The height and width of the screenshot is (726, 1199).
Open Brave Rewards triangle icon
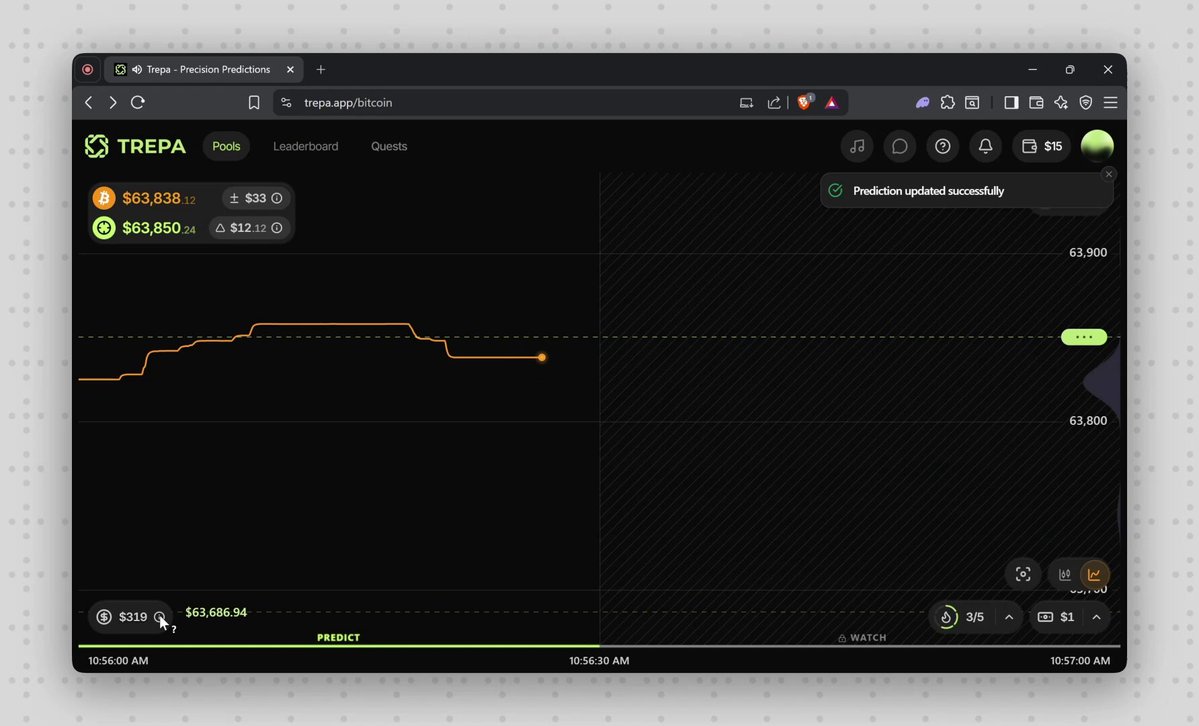pos(832,103)
